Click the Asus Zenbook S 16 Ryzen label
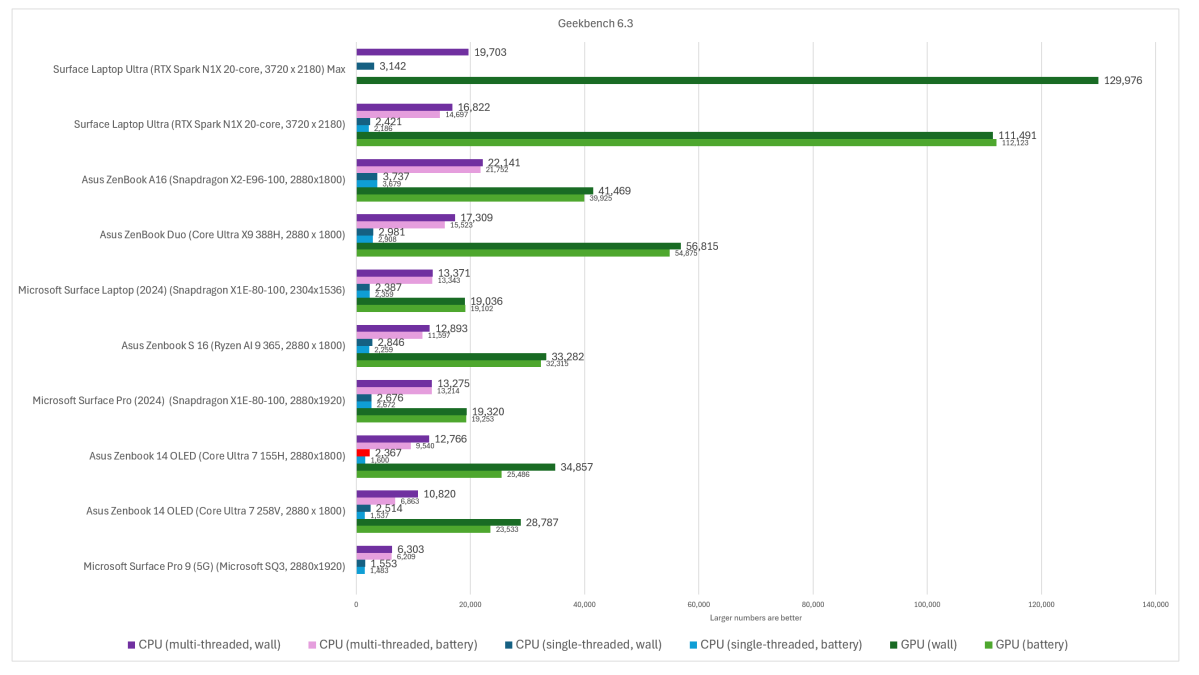This screenshot has height=675, width=1199. 233,346
